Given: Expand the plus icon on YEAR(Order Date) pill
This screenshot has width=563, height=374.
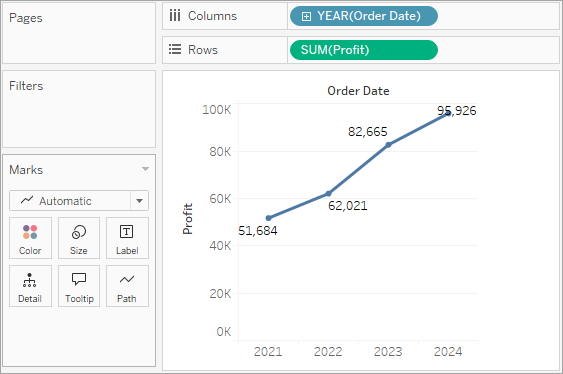Looking at the screenshot, I should pos(306,16).
